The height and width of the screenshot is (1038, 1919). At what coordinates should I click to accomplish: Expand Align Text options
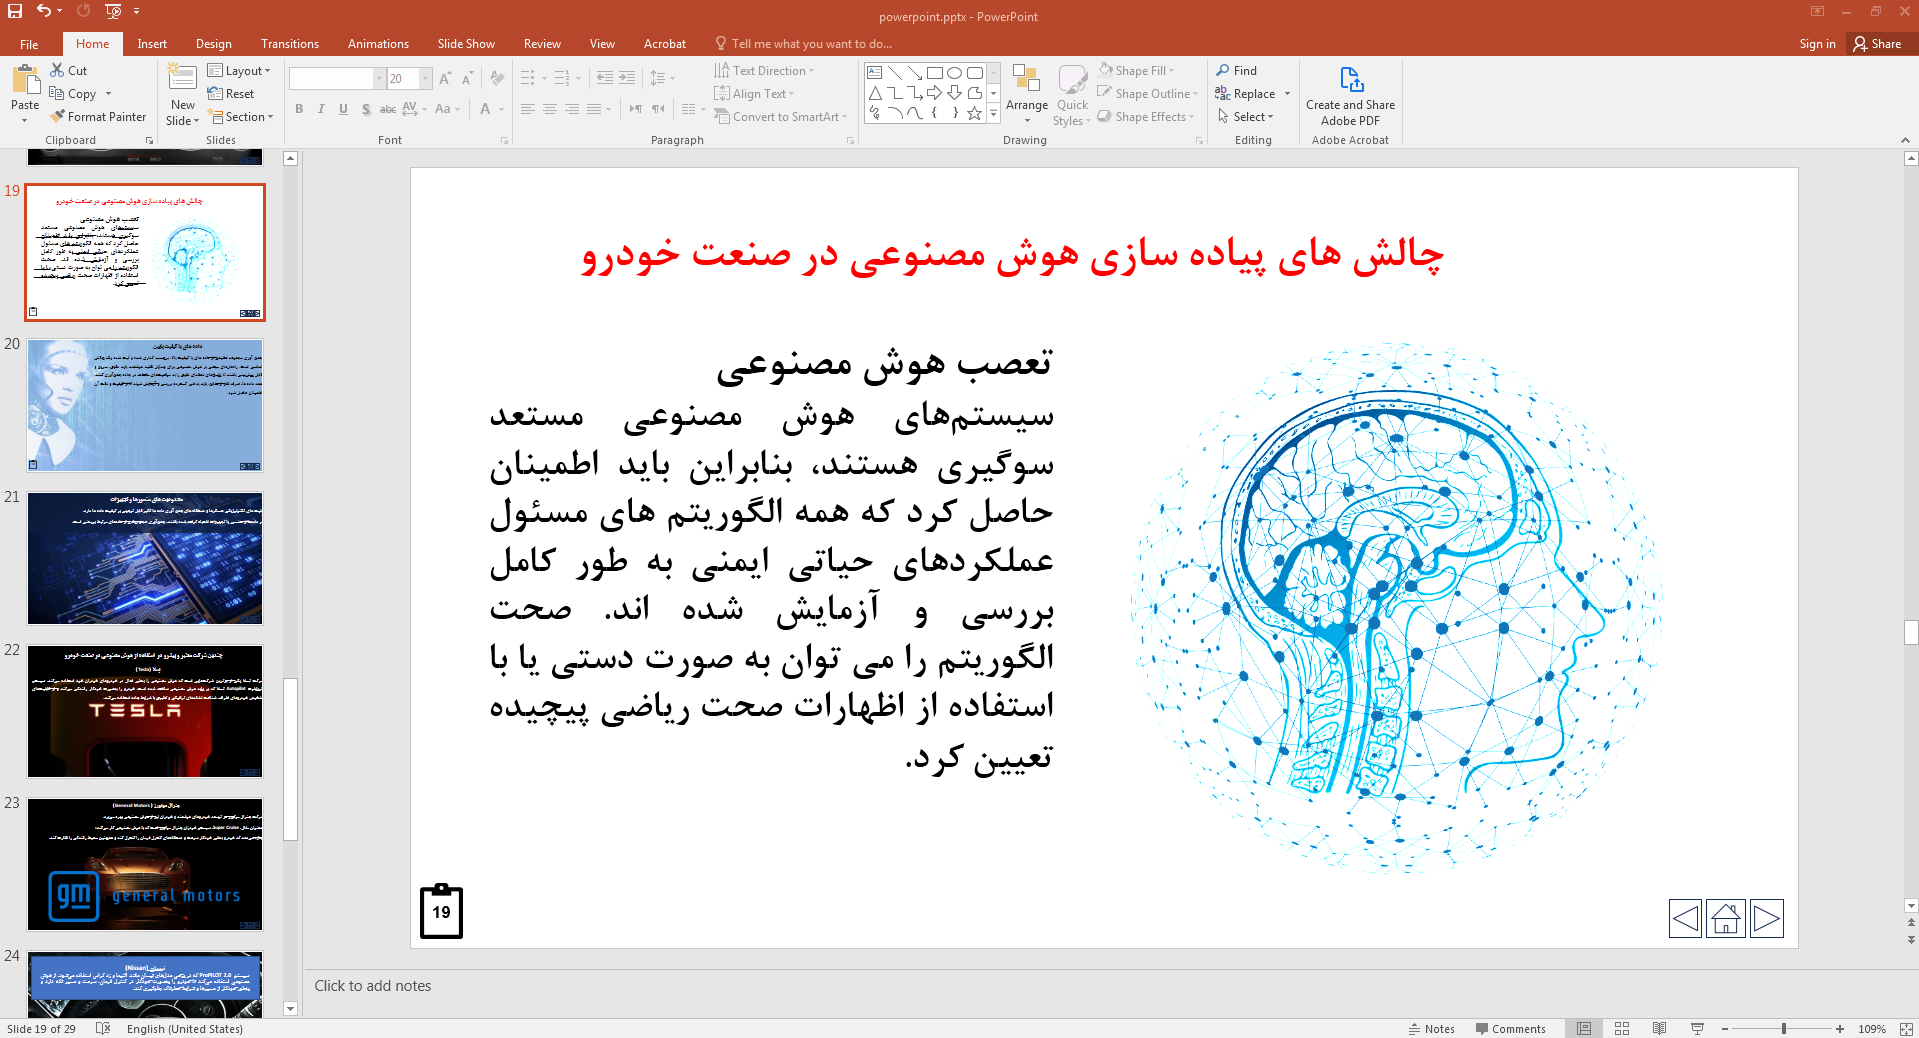pos(754,94)
